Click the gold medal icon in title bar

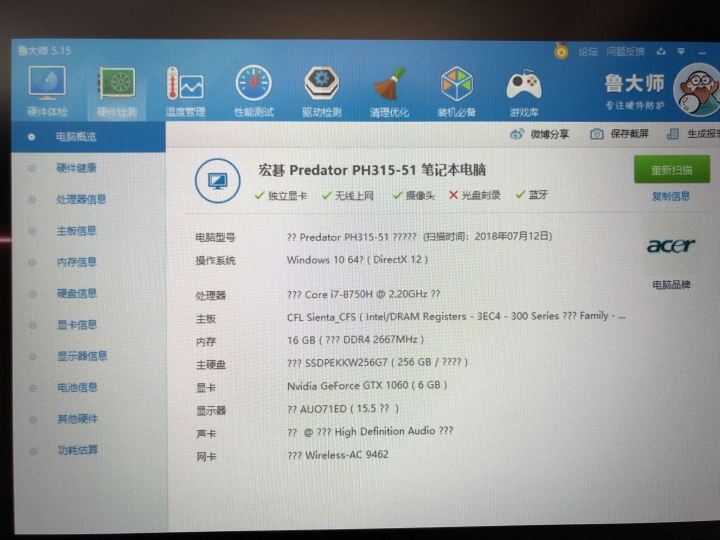(561, 51)
